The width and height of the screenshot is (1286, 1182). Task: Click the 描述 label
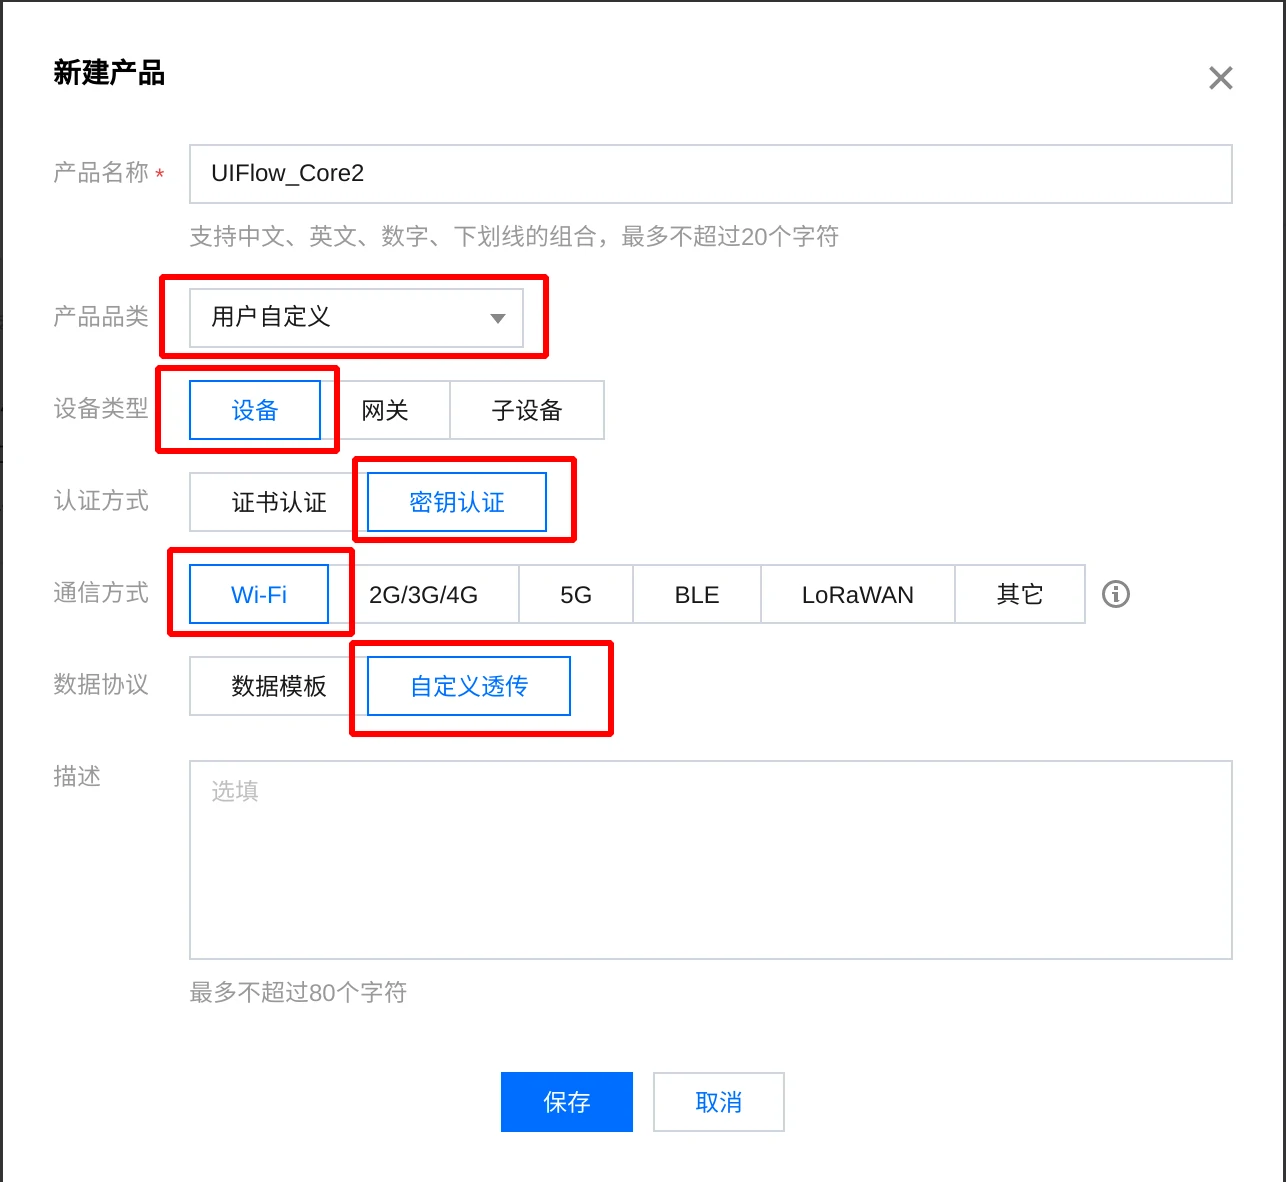(x=77, y=777)
